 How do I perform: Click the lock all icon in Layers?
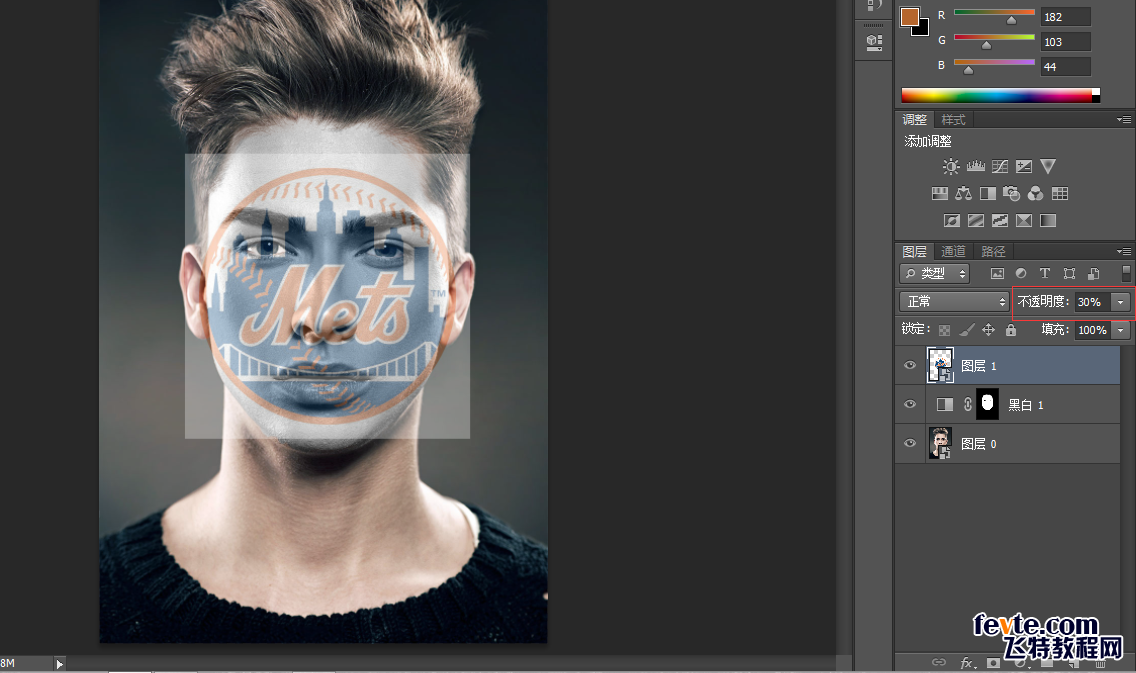[x=1011, y=330]
